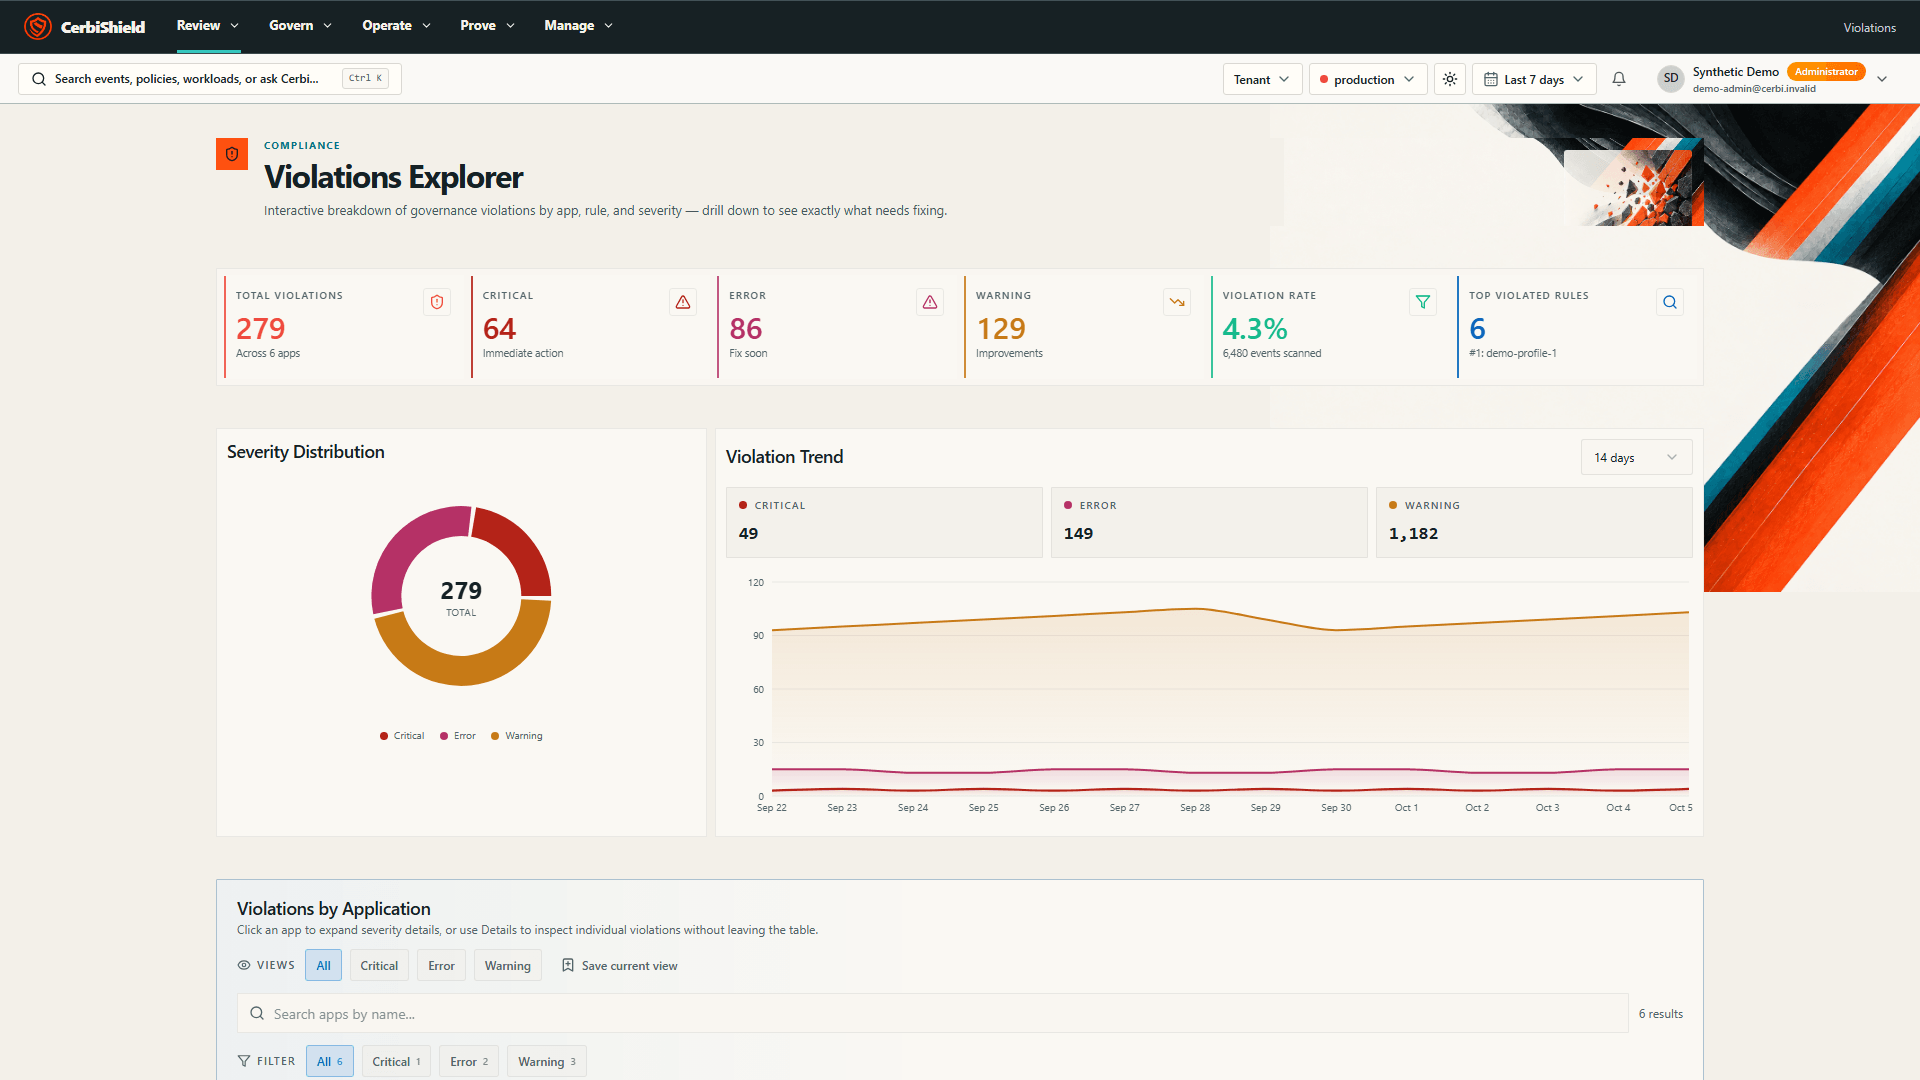This screenshot has width=1920, height=1080.
Task: Click the Critical legend color dot
Action: click(x=384, y=736)
